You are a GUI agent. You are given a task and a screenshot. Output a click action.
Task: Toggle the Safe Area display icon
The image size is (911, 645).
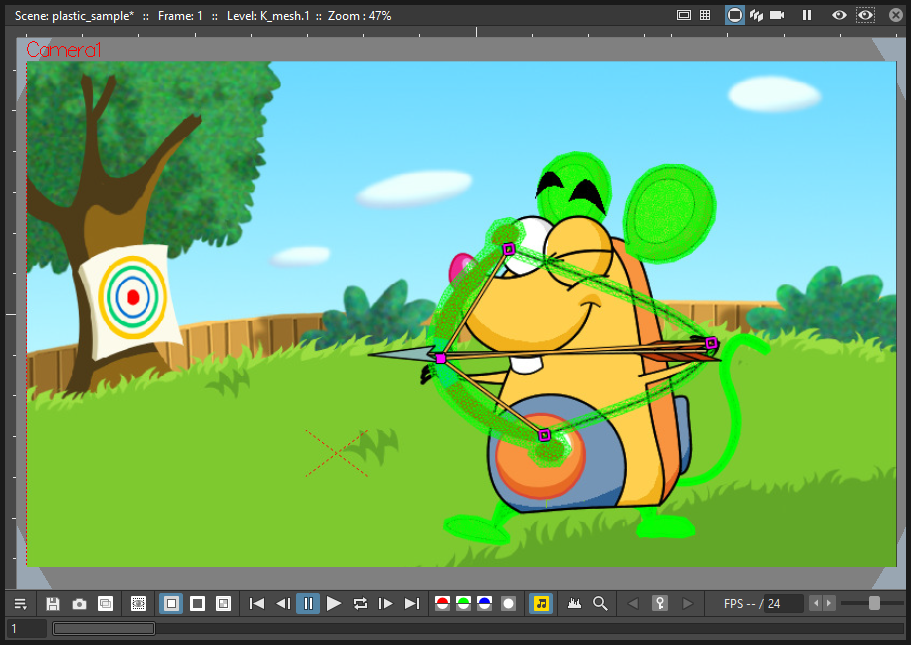(684, 15)
